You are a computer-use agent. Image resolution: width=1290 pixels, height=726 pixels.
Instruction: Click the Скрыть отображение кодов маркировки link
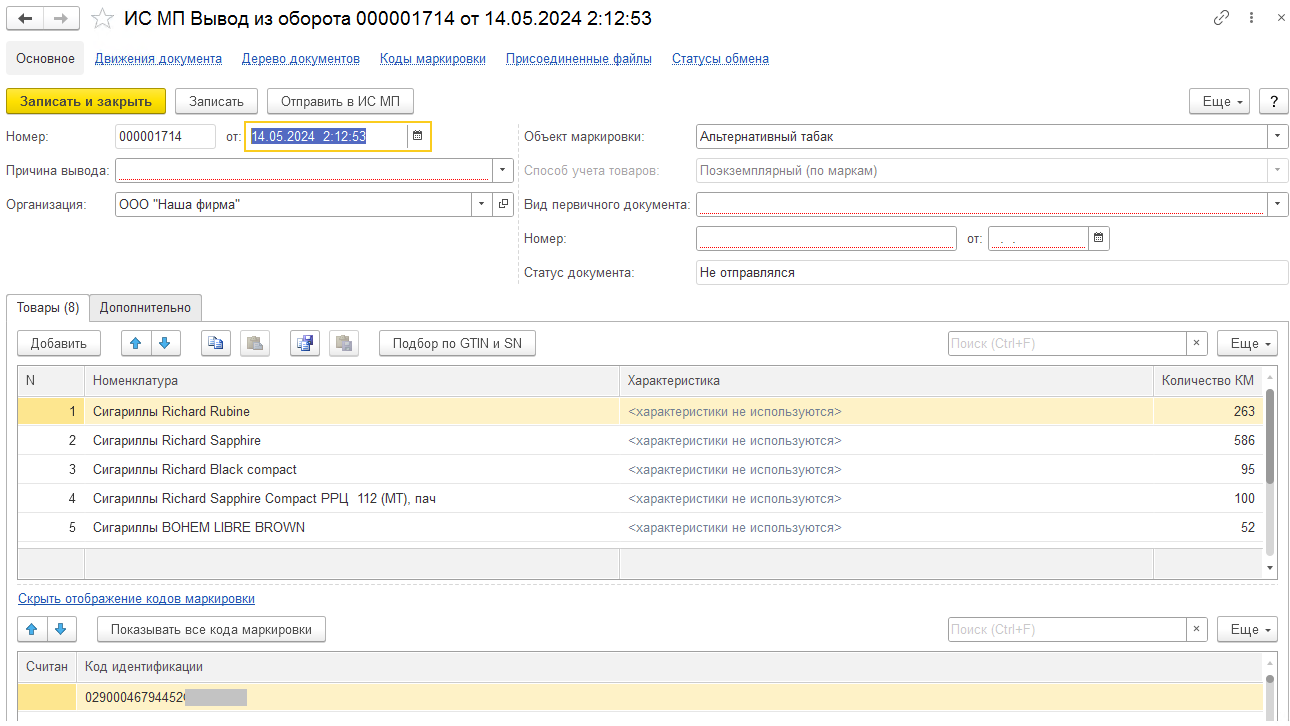point(136,598)
